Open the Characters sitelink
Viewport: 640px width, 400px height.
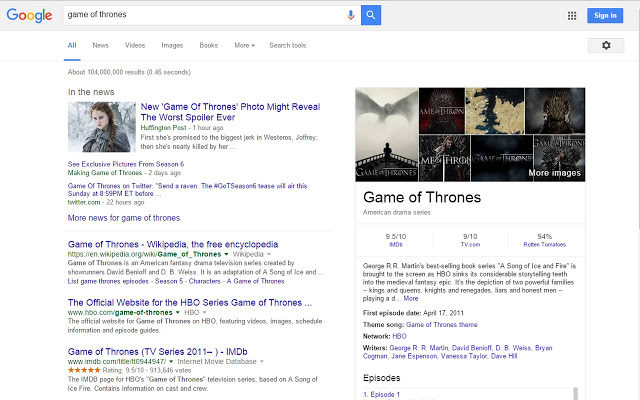(x=204, y=281)
